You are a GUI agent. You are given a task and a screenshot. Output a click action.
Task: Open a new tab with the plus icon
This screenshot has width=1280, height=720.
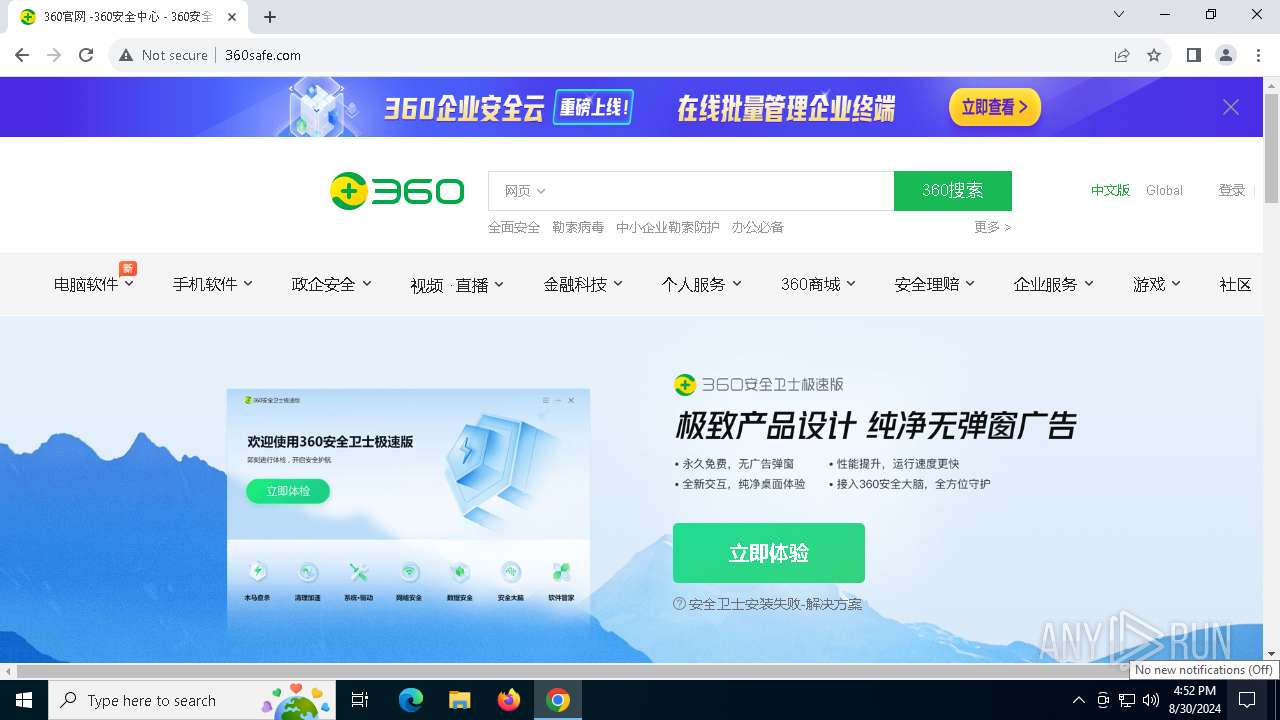click(270, 17)
